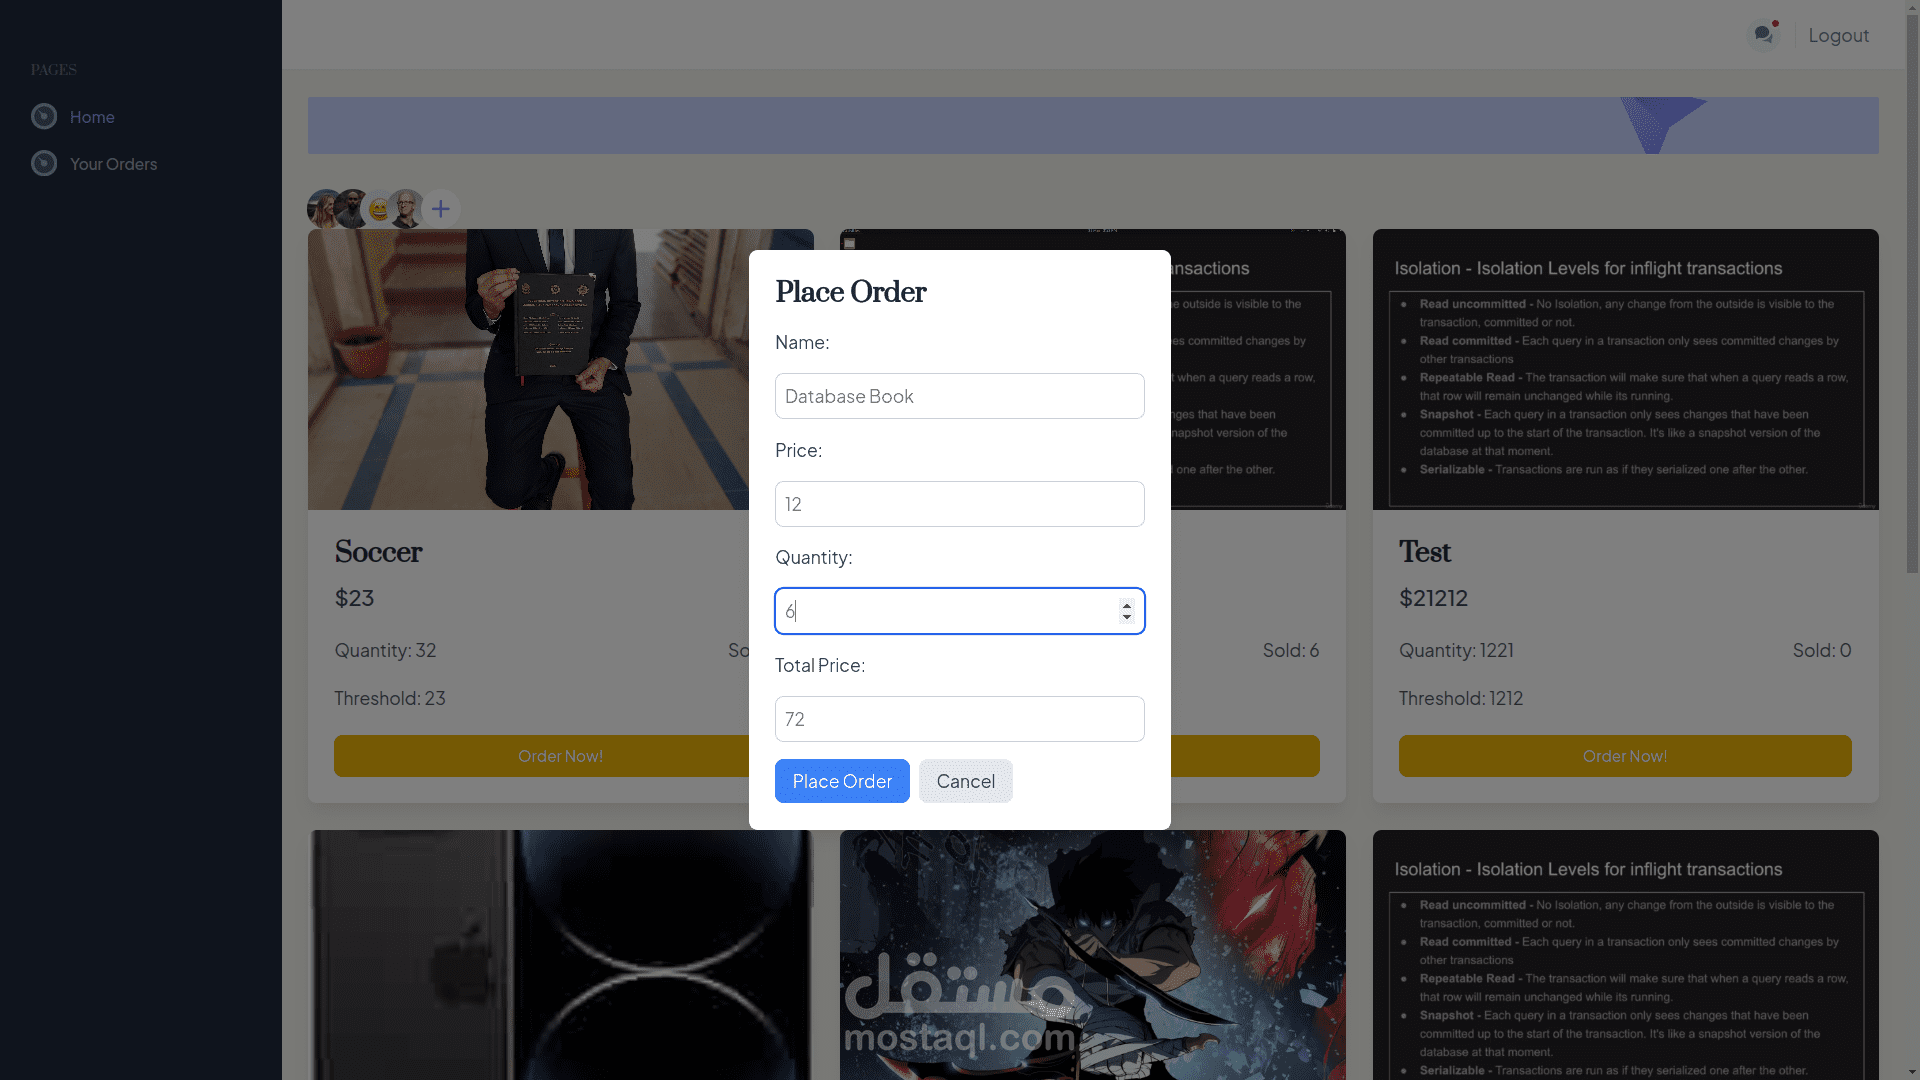Select the laughing emoji avatar
Image resolution: width=1920 pixels, height=1080 pixels.
click(x=378, y=209)
